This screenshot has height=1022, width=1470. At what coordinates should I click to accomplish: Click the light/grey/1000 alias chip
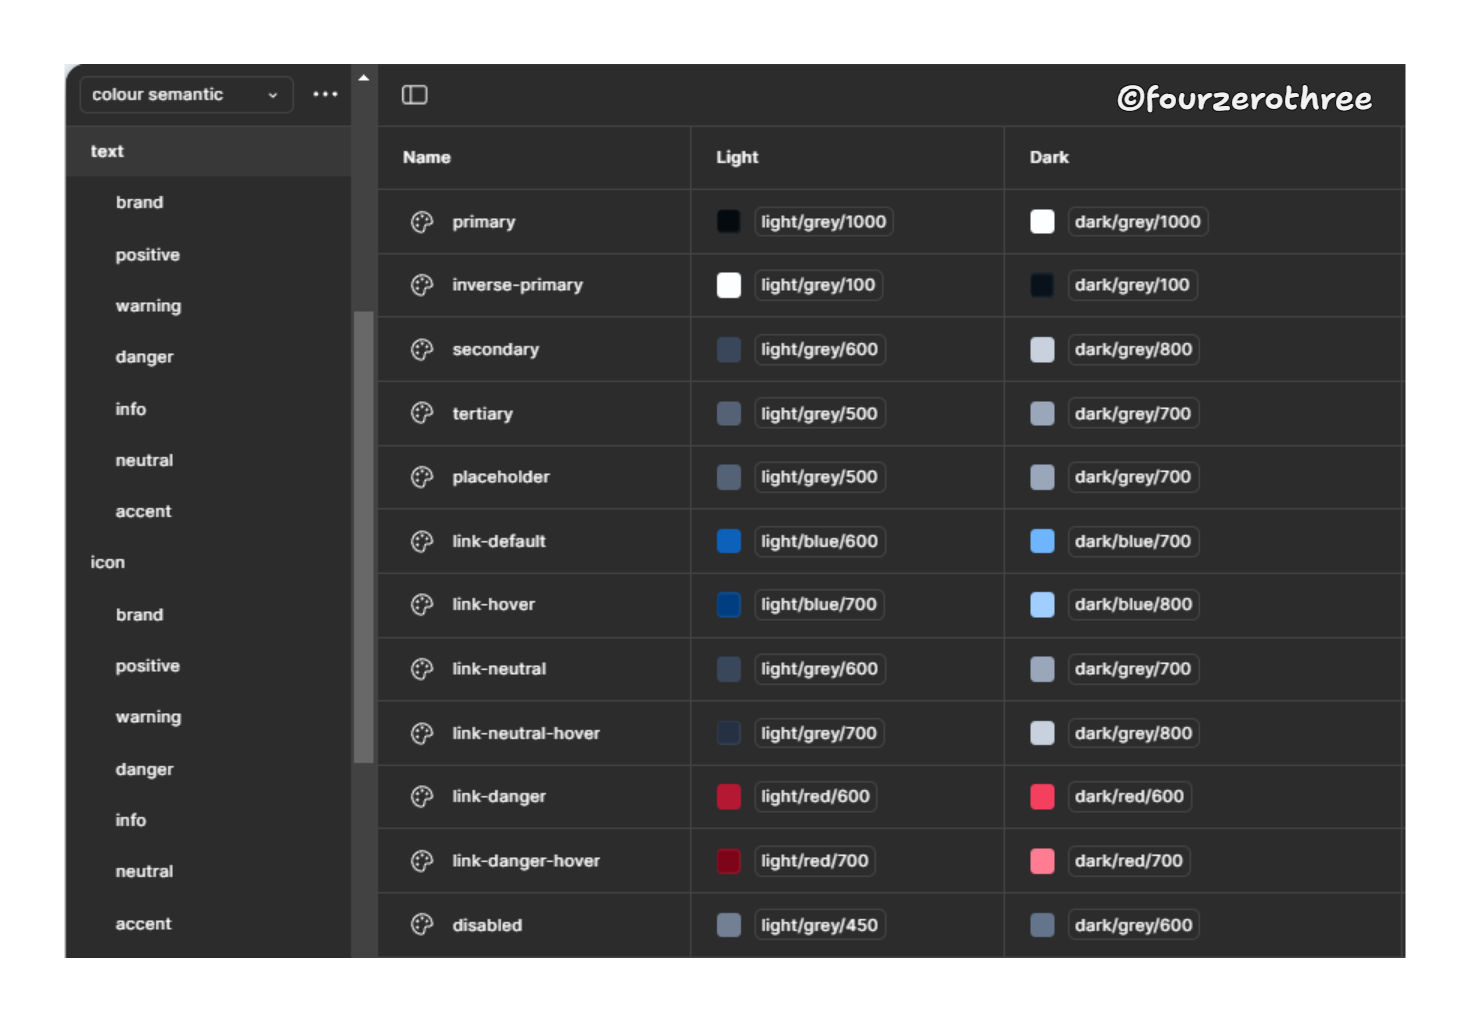823,222
